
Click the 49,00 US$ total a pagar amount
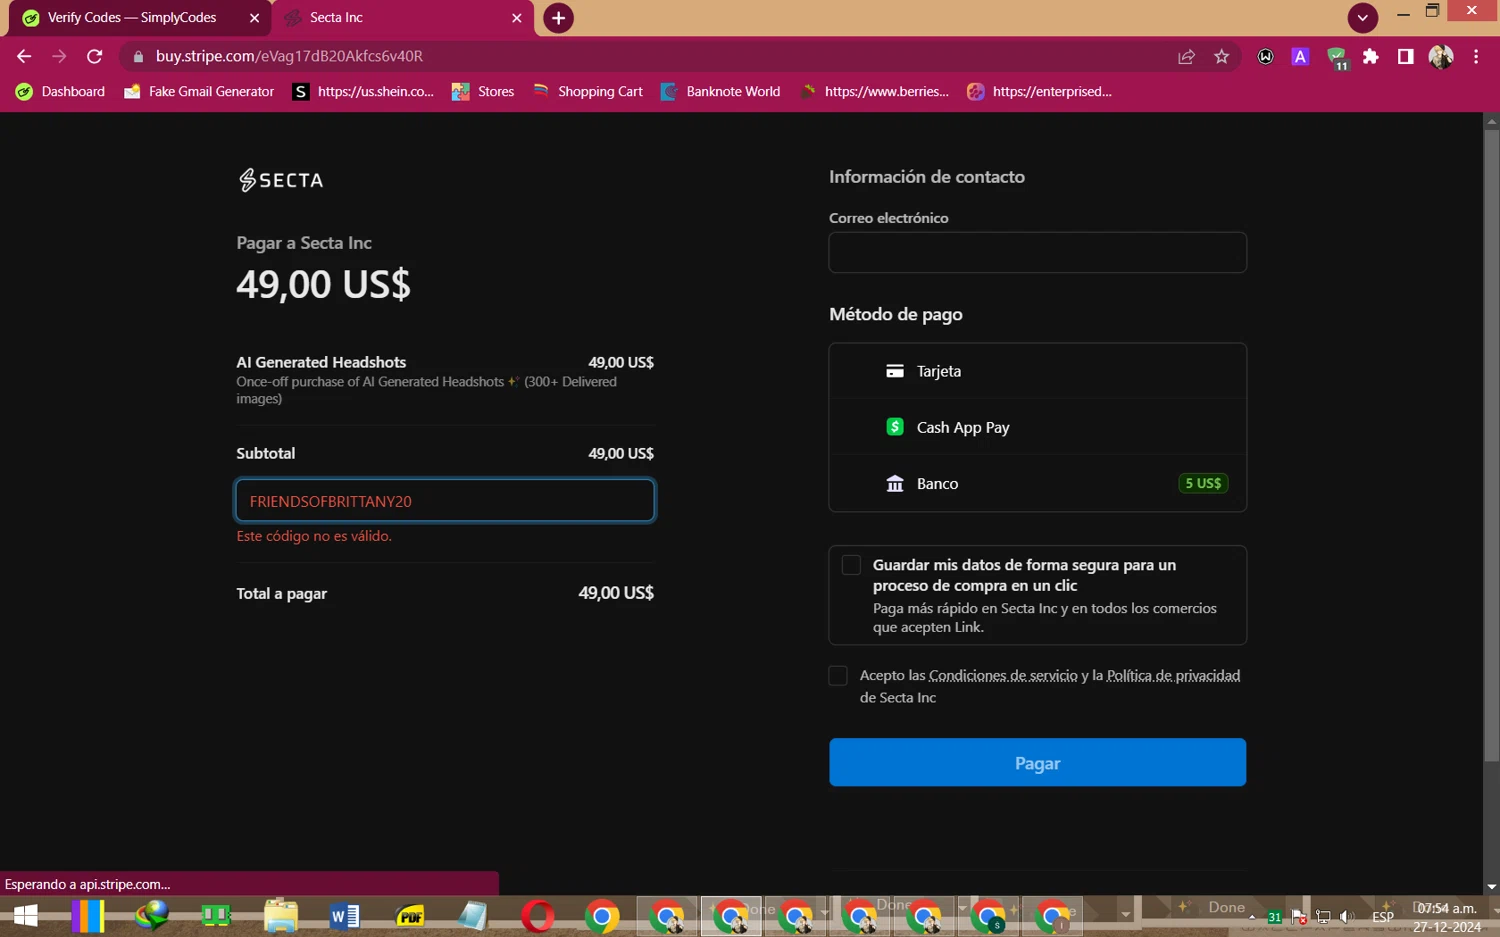click(616, 593)
